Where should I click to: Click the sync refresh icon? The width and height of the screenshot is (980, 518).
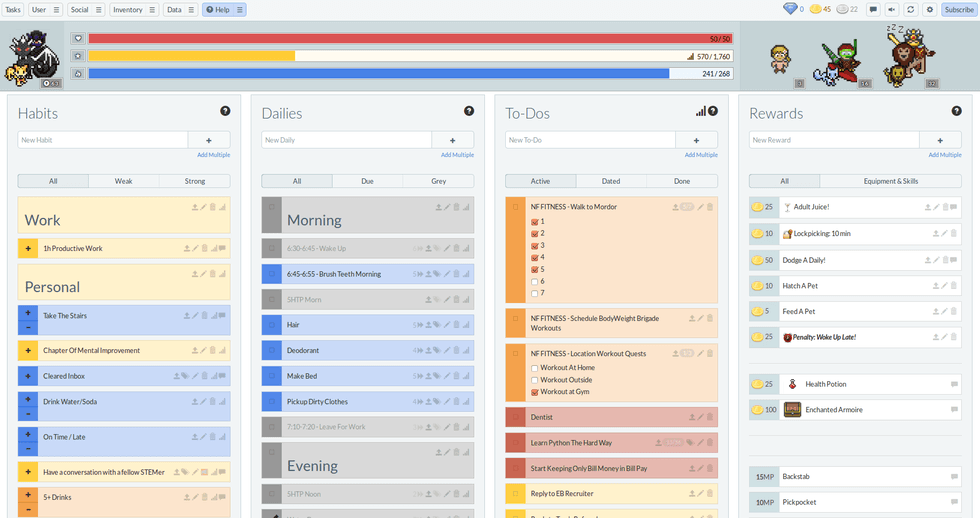click(x=910, y=9)
